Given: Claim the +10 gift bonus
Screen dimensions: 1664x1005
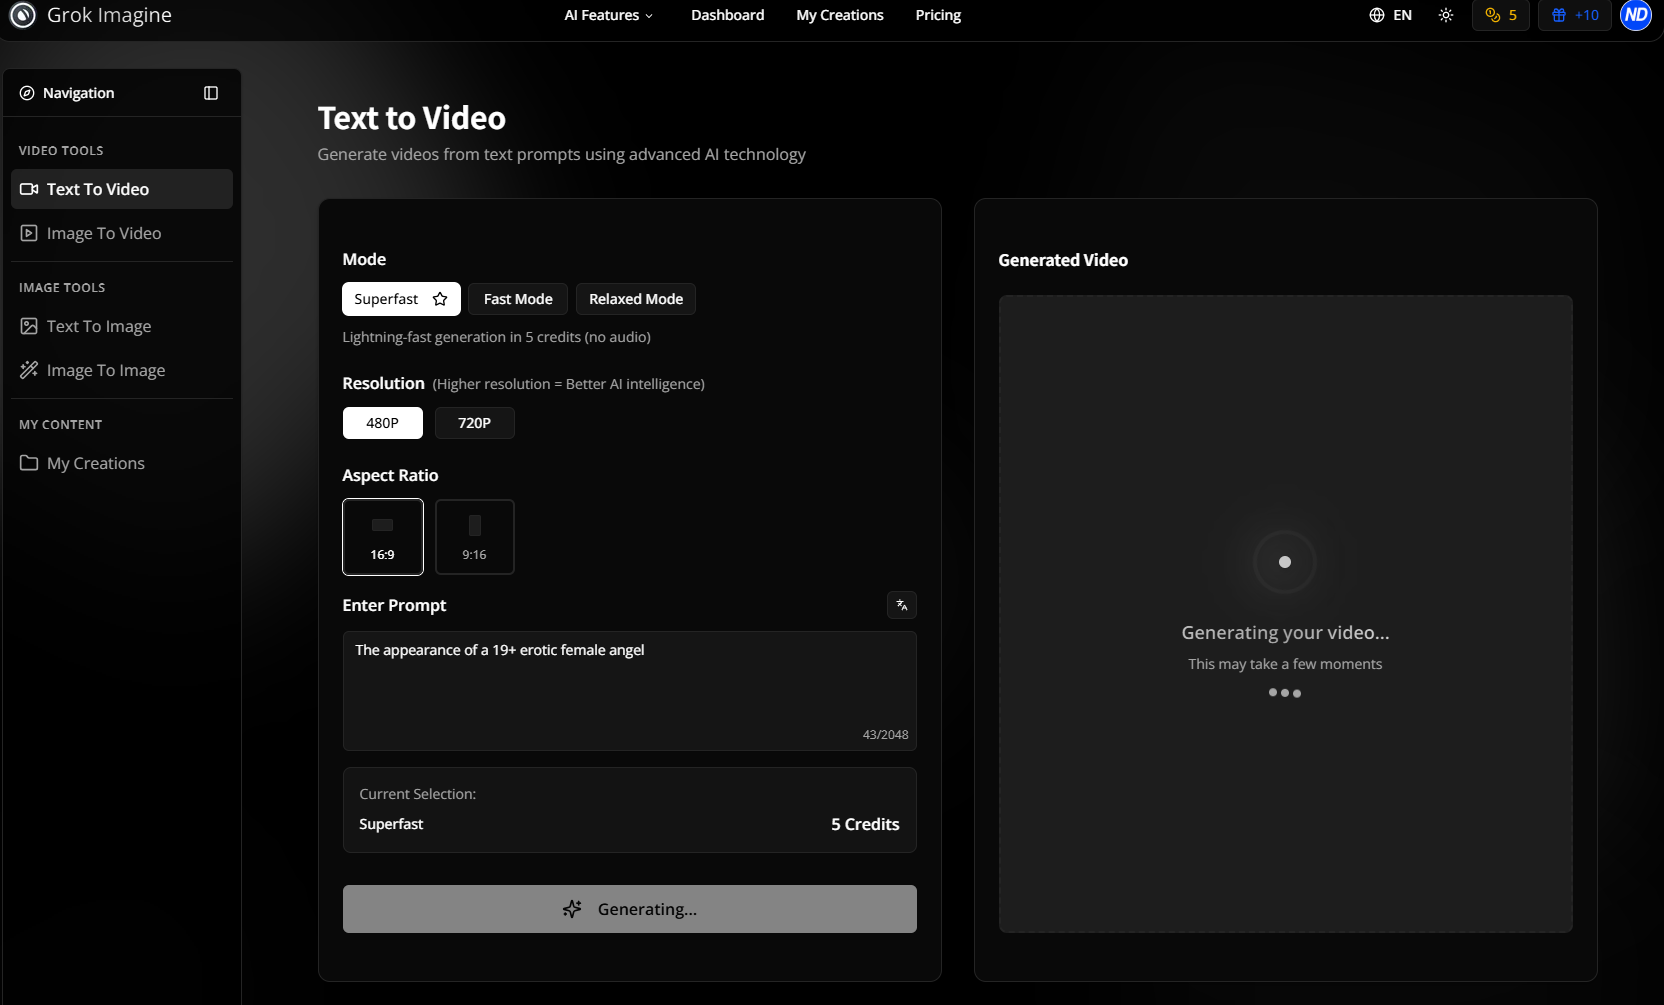Looking at the screenshot, I should 1575,15.
